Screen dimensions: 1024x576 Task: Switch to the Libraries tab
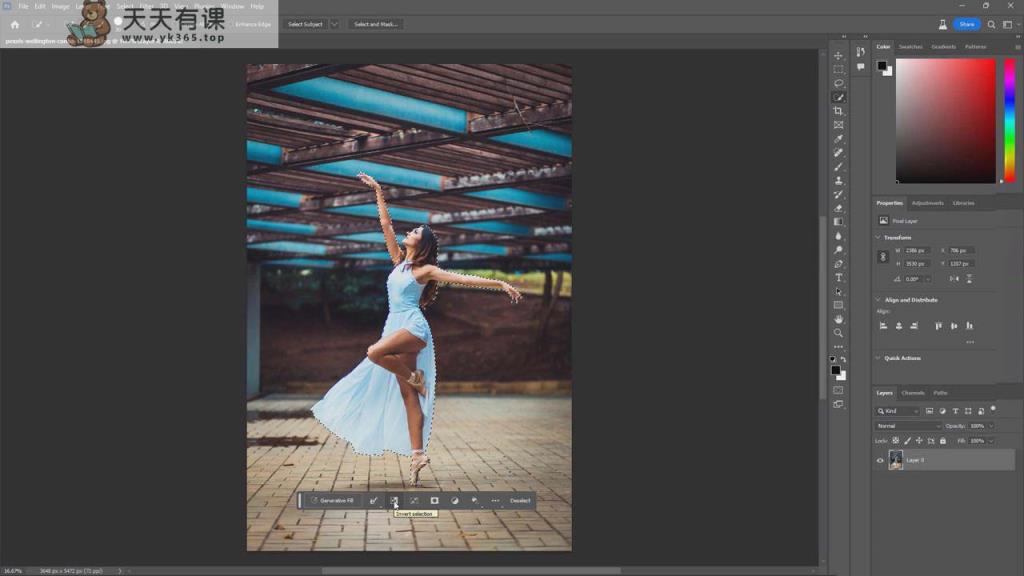(x=963, y=203)
